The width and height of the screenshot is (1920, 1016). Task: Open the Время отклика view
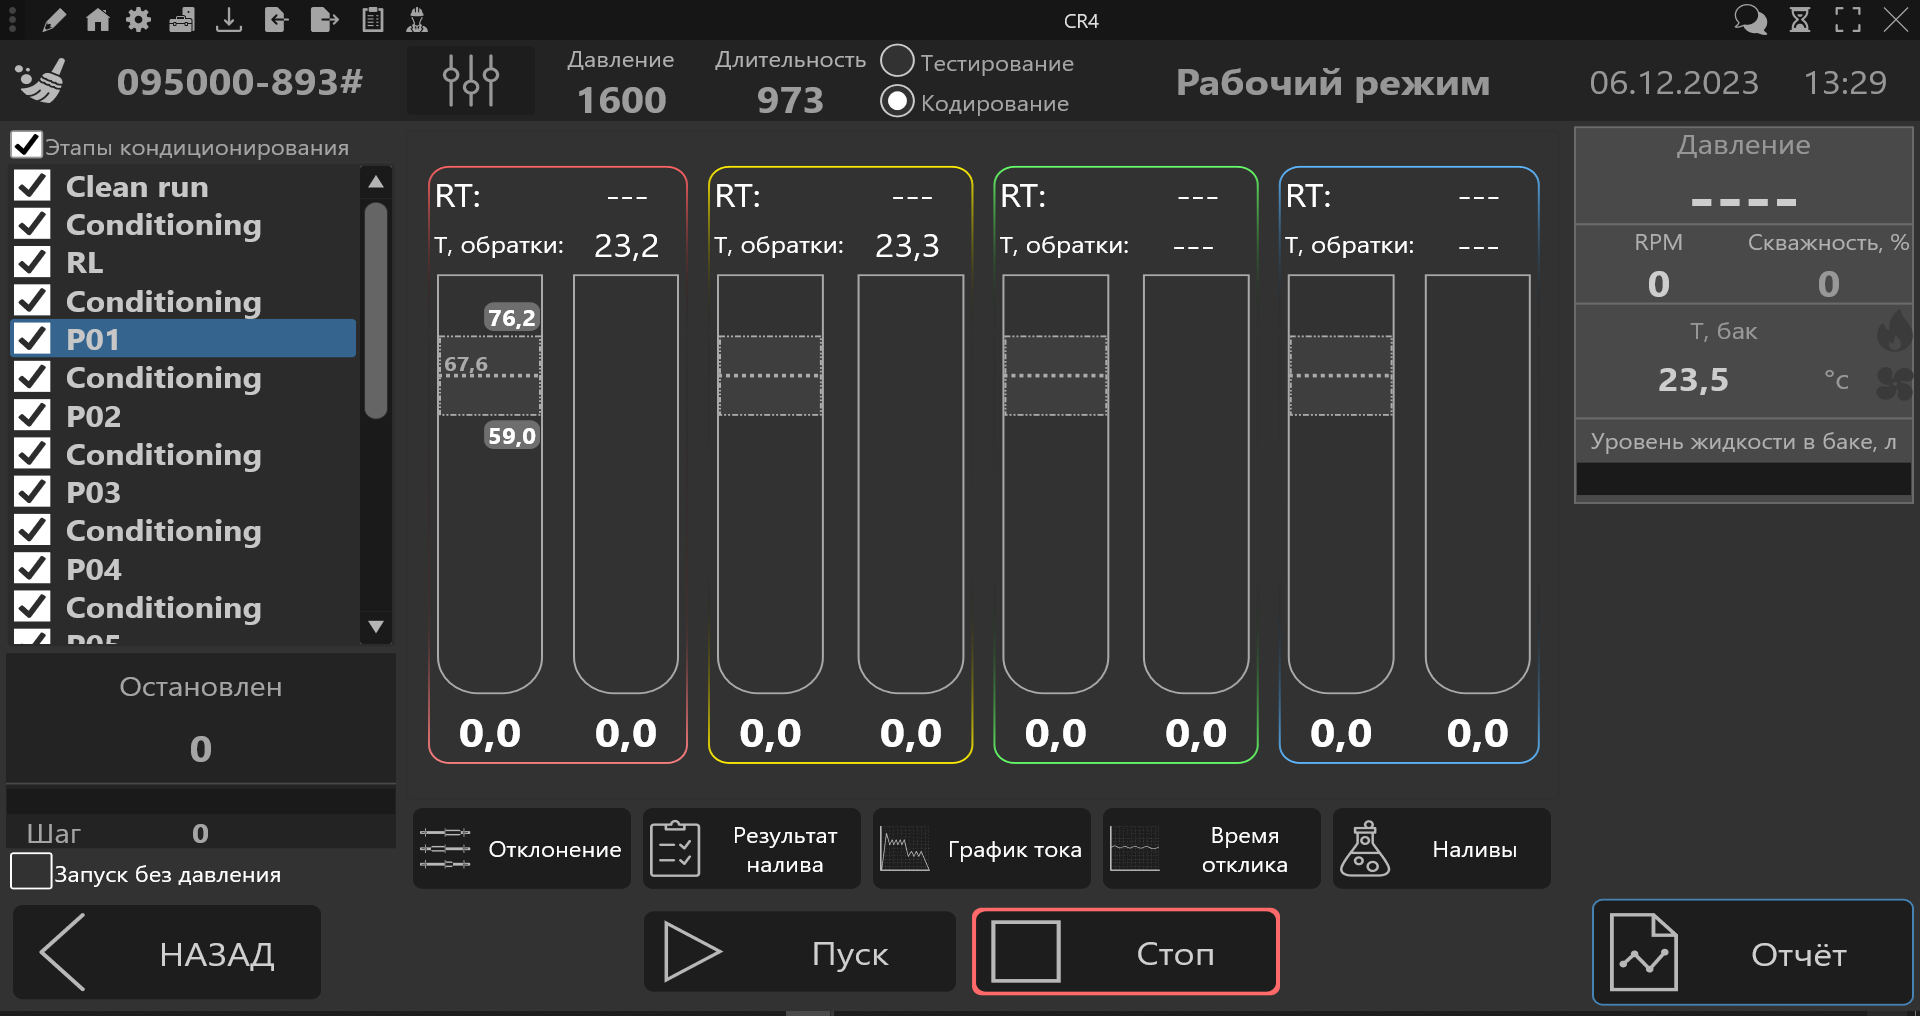point(1212,849)
